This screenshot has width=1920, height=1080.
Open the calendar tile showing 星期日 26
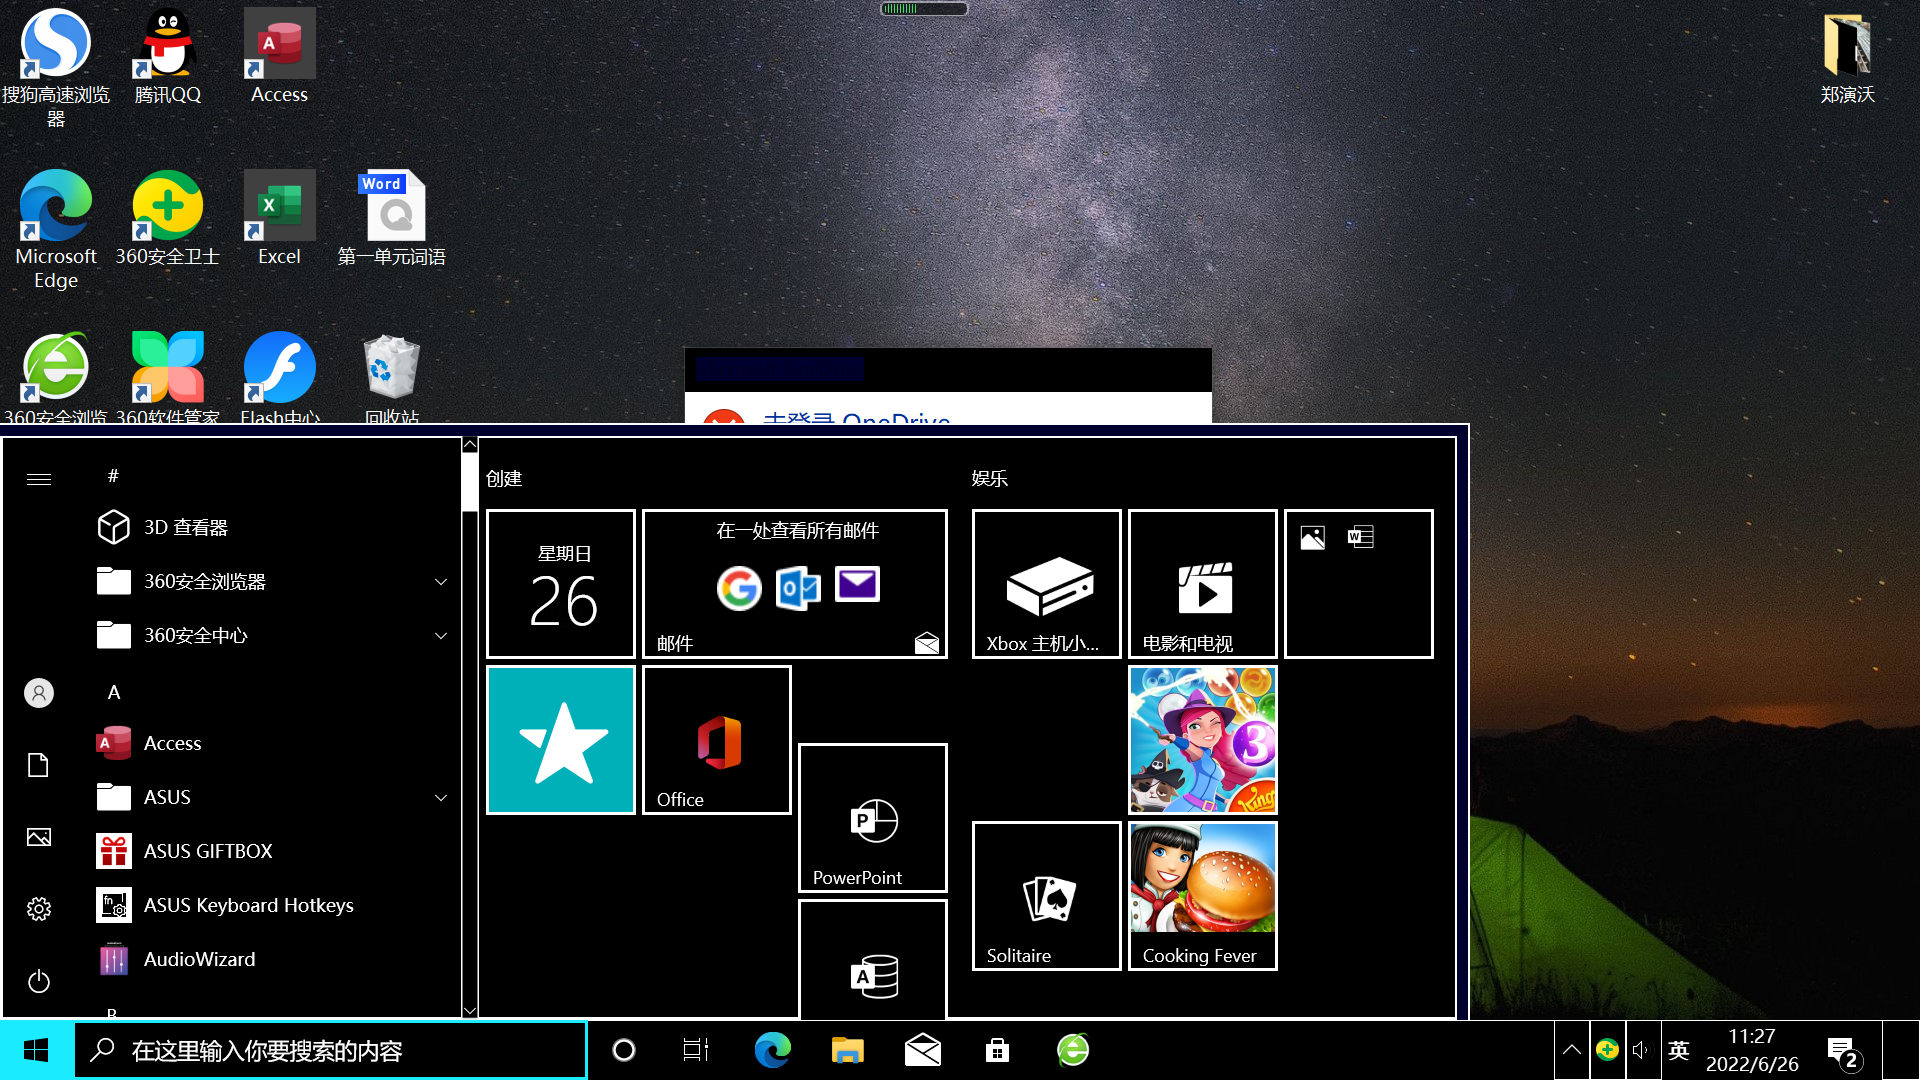(x=561, y=584)
